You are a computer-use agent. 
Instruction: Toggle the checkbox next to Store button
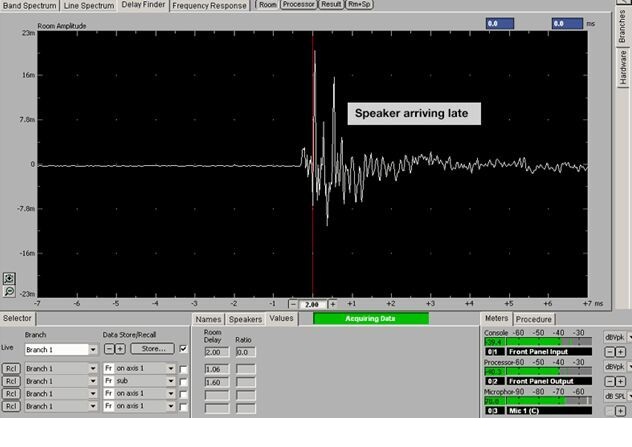(x=181, y=349)
